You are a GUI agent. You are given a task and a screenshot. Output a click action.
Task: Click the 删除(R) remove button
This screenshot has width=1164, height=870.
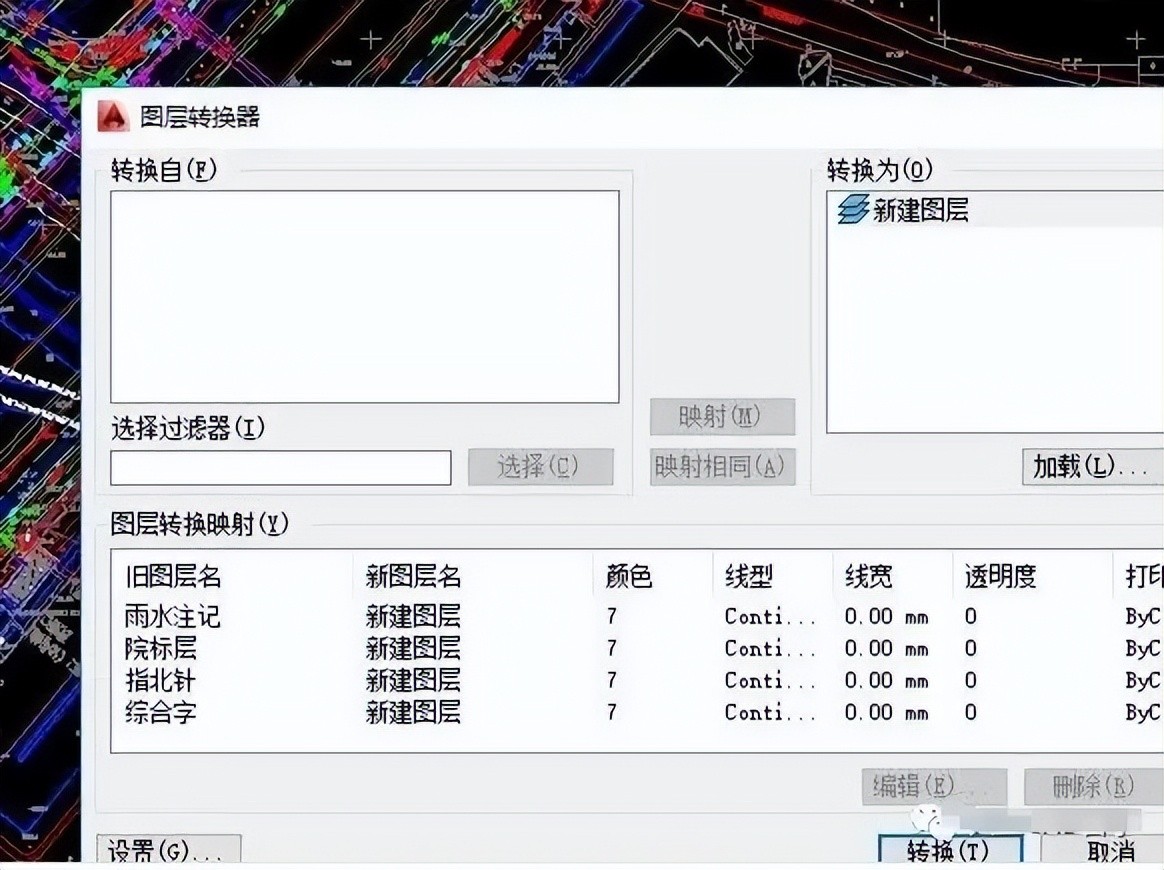(x=1093, y=787)
